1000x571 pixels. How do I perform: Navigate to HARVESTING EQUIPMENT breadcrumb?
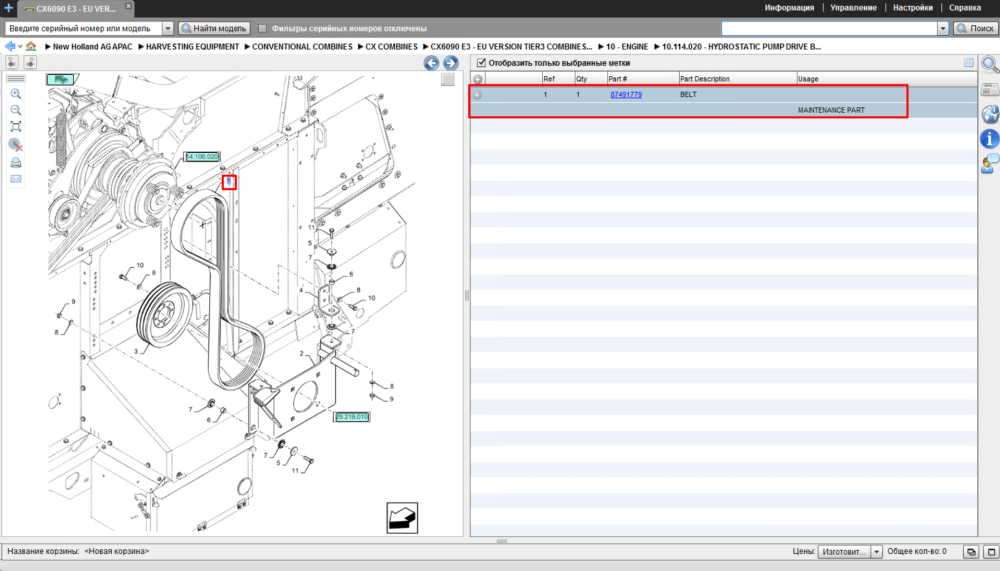click(x=192, y=47)
